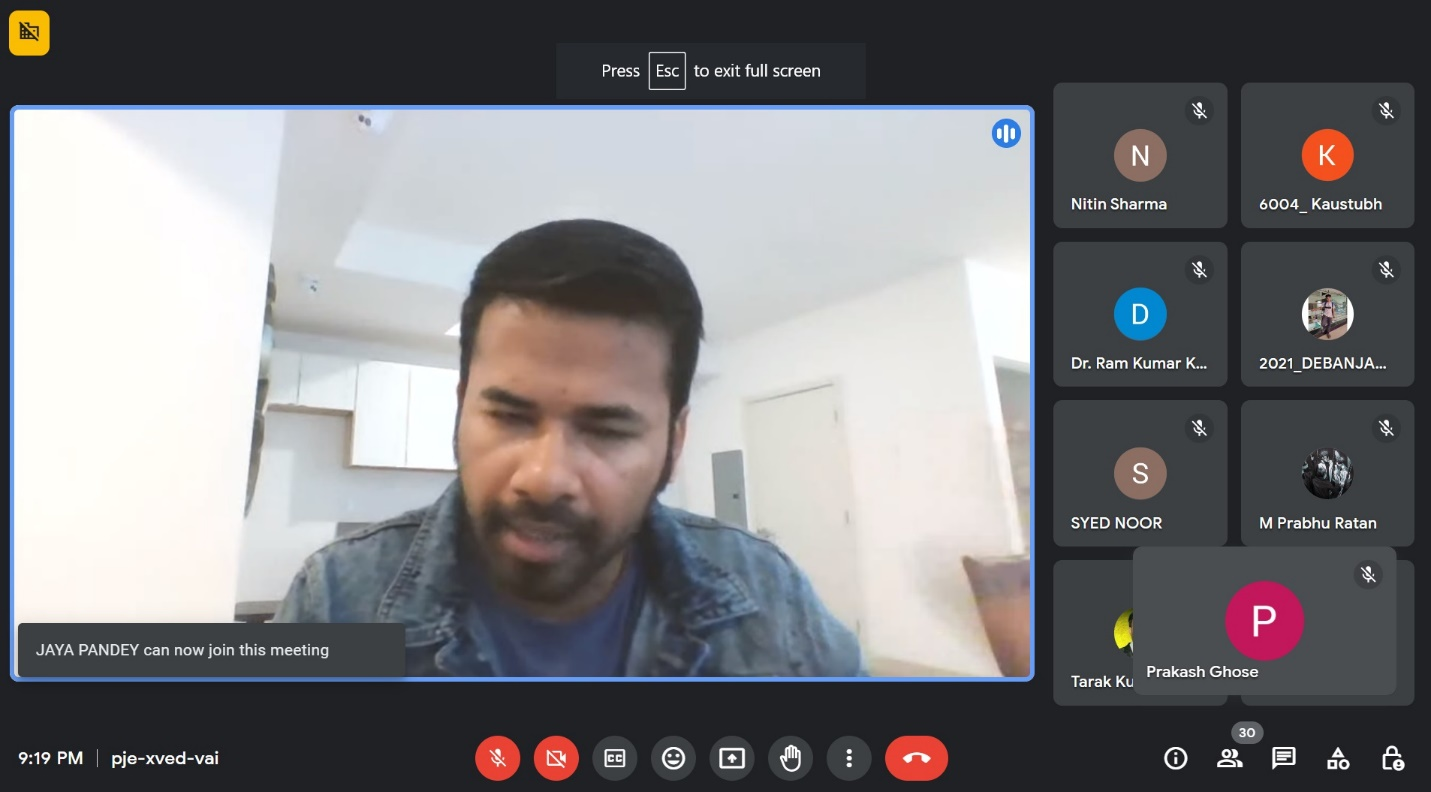The image size is (1431, 792).
Task: Unmute the microphone in the bottom bar
Action: pyautogui.click(x=497, y=759)
